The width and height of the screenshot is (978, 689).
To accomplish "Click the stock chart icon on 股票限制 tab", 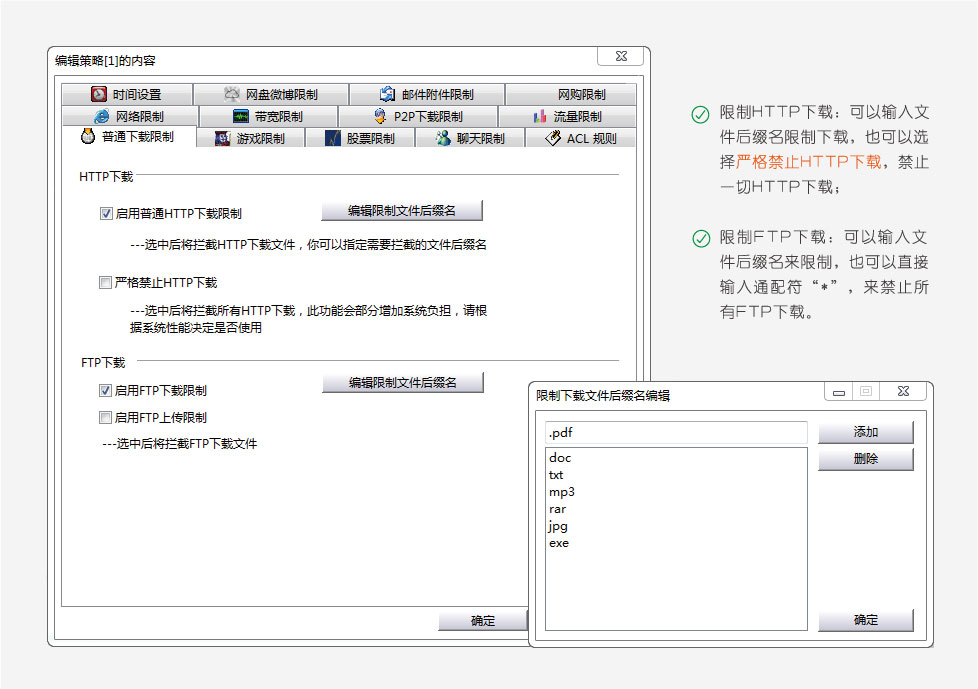I will pyautogui.click(x=333, y=139).
